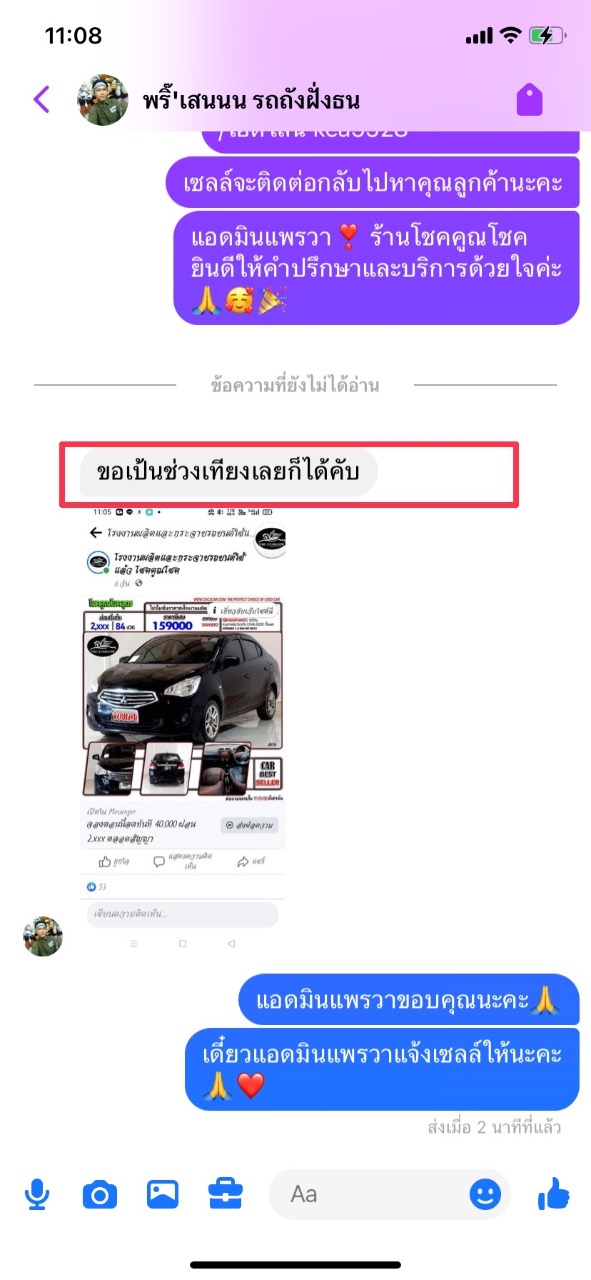Open the camera icon
Viewport: 591px width, 1280px height.
tap(99, 1193)
